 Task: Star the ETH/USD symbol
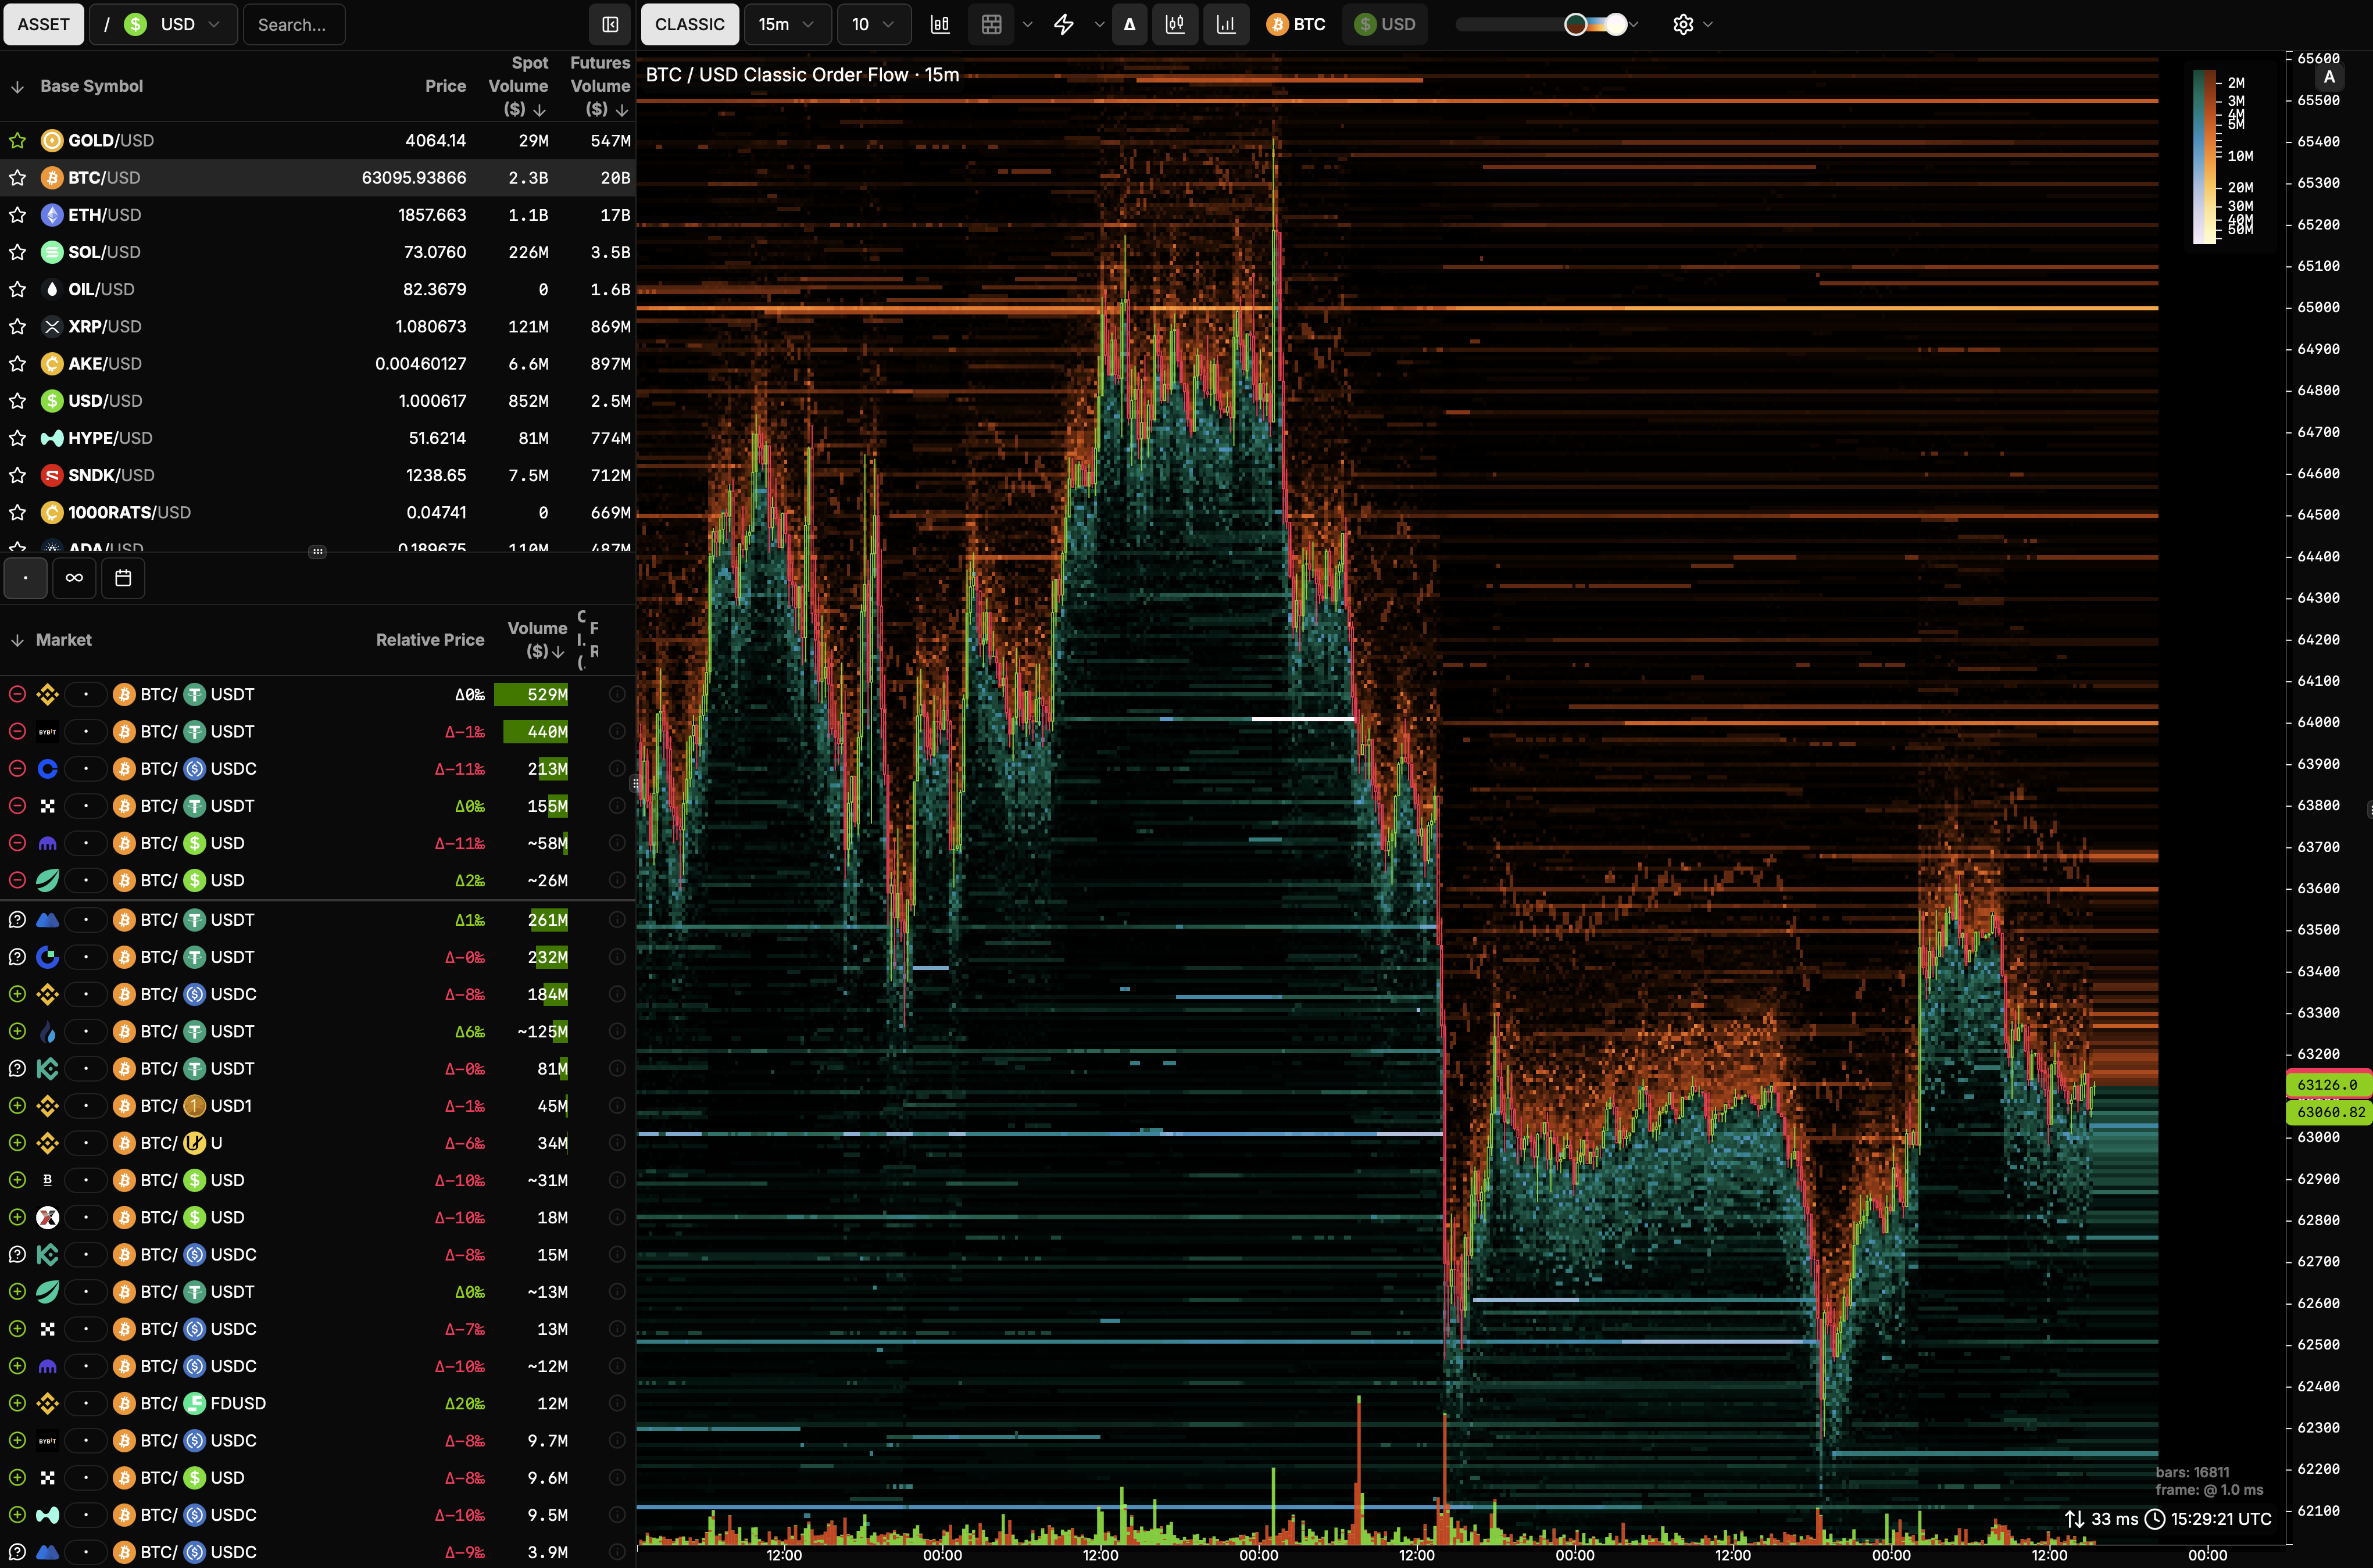(x=17, y=215)
